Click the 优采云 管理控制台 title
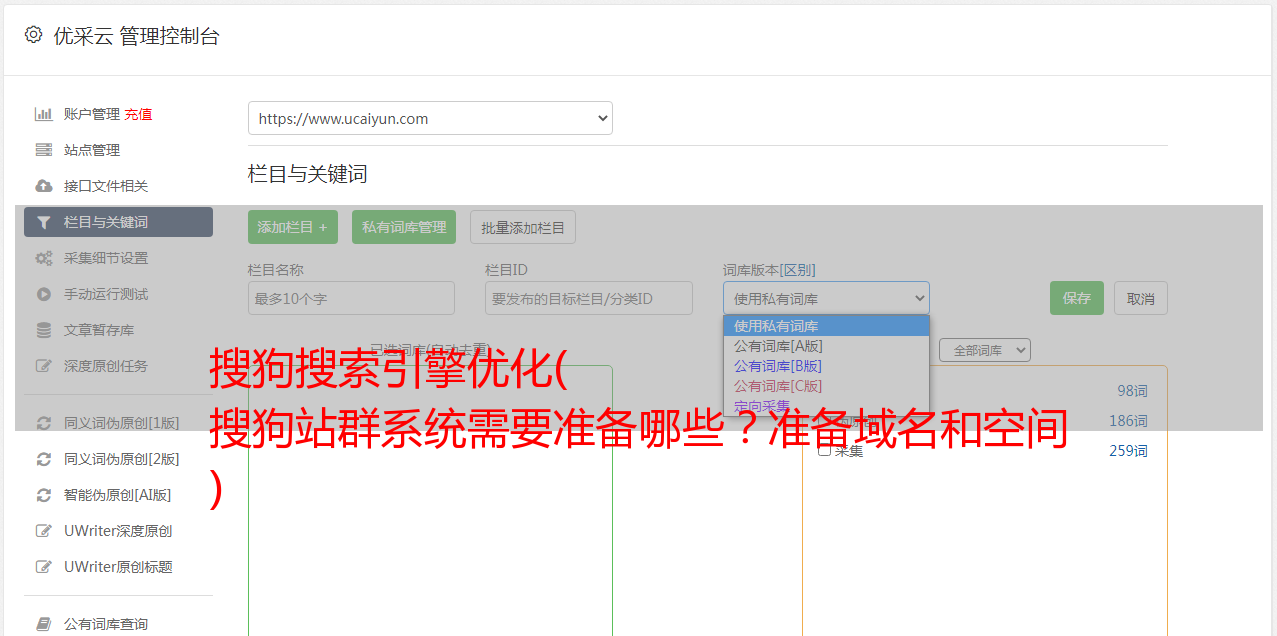The width and height of the screenshot is (1277, 636). point(136,36)
